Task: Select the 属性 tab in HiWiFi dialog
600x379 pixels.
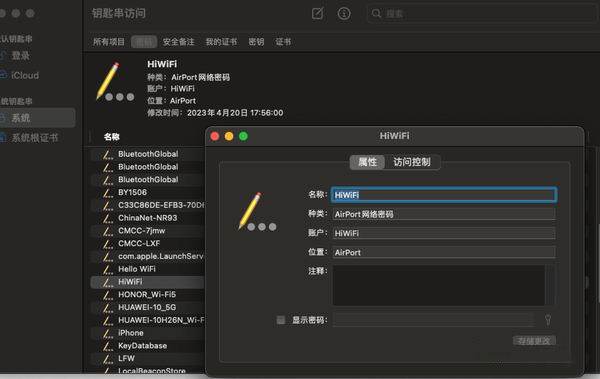Action: pyautogui.click(x=367, y=162)
